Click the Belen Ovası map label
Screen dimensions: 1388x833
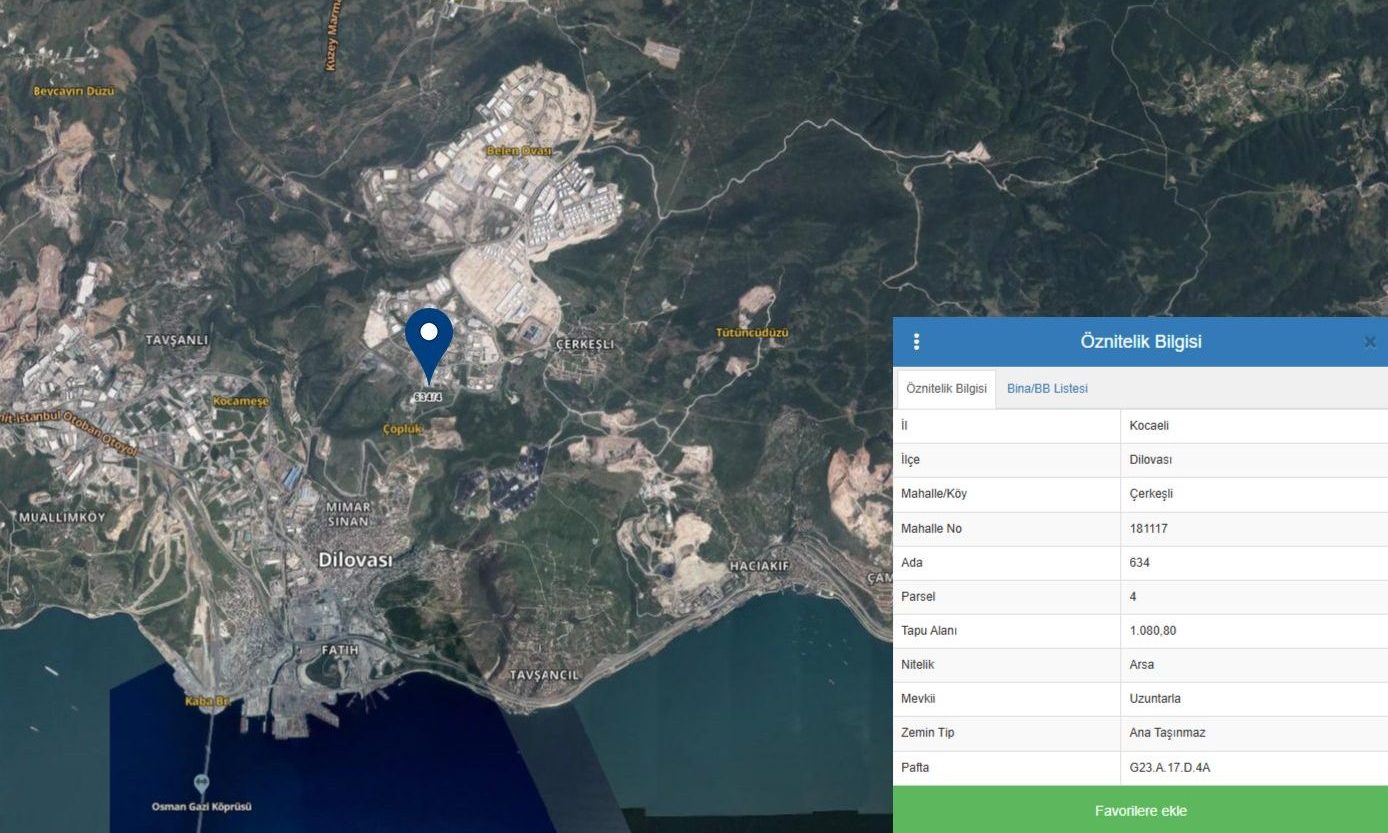pyautogui.click(x=519, y=151)
